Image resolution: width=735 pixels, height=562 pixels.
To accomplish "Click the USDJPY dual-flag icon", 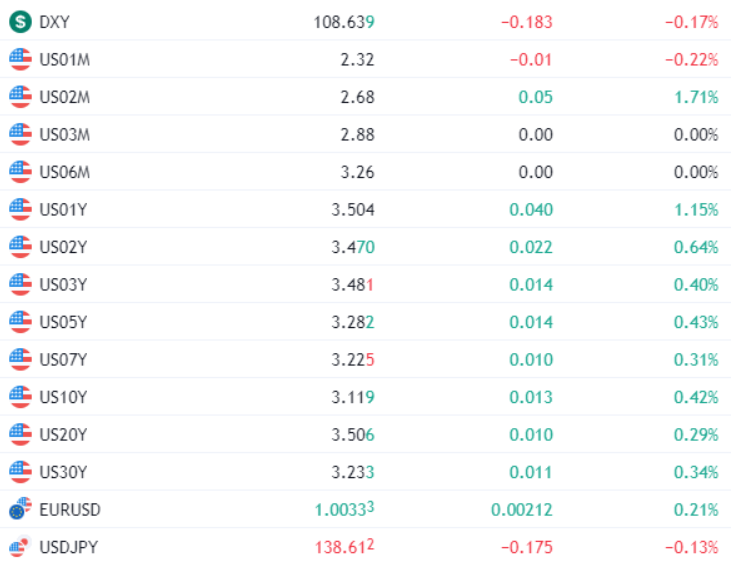I will [20, 547].
